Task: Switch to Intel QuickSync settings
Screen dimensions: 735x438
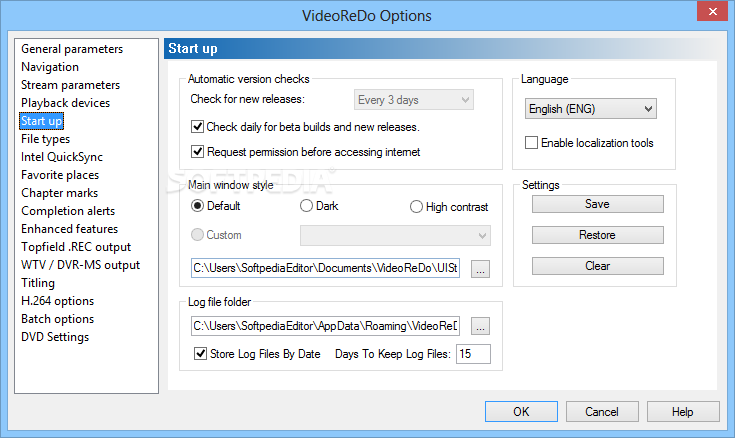Action: 62,157
